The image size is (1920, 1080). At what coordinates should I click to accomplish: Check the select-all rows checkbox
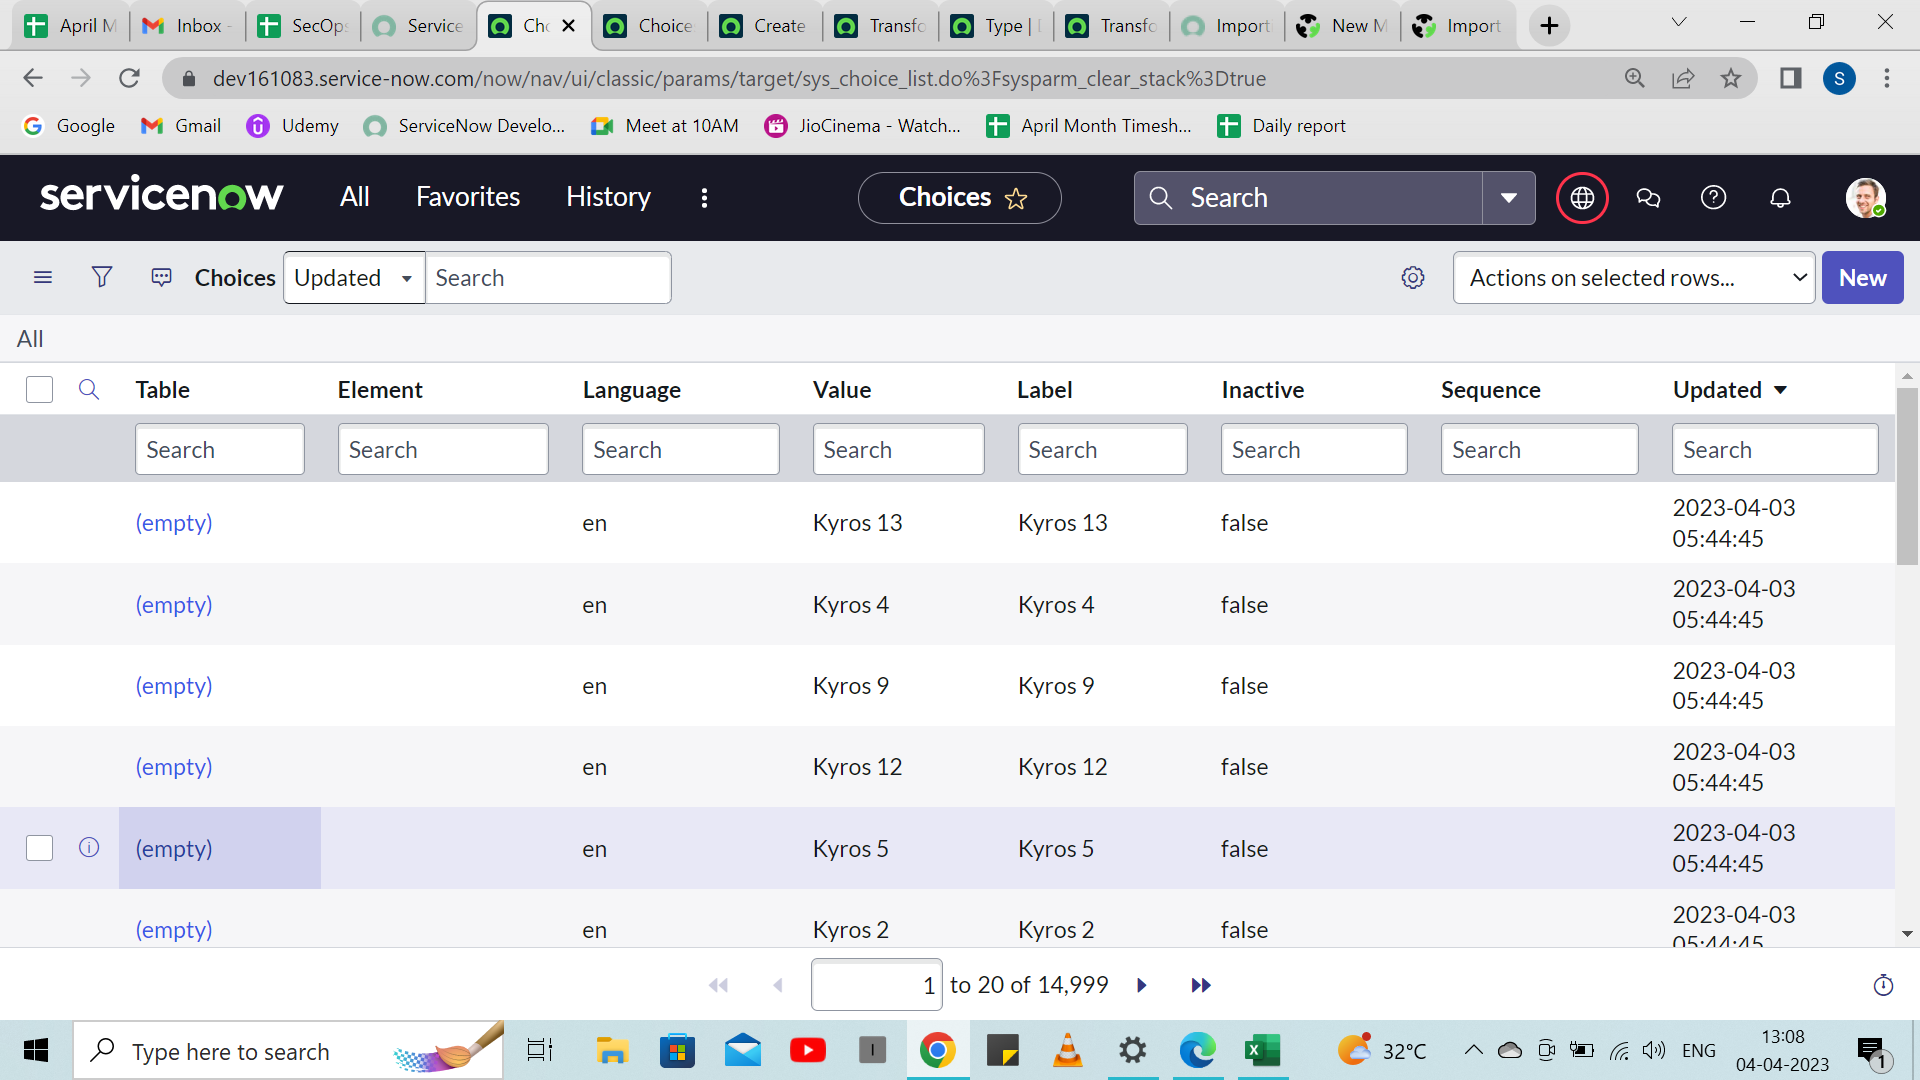click(x=39, y=390)
